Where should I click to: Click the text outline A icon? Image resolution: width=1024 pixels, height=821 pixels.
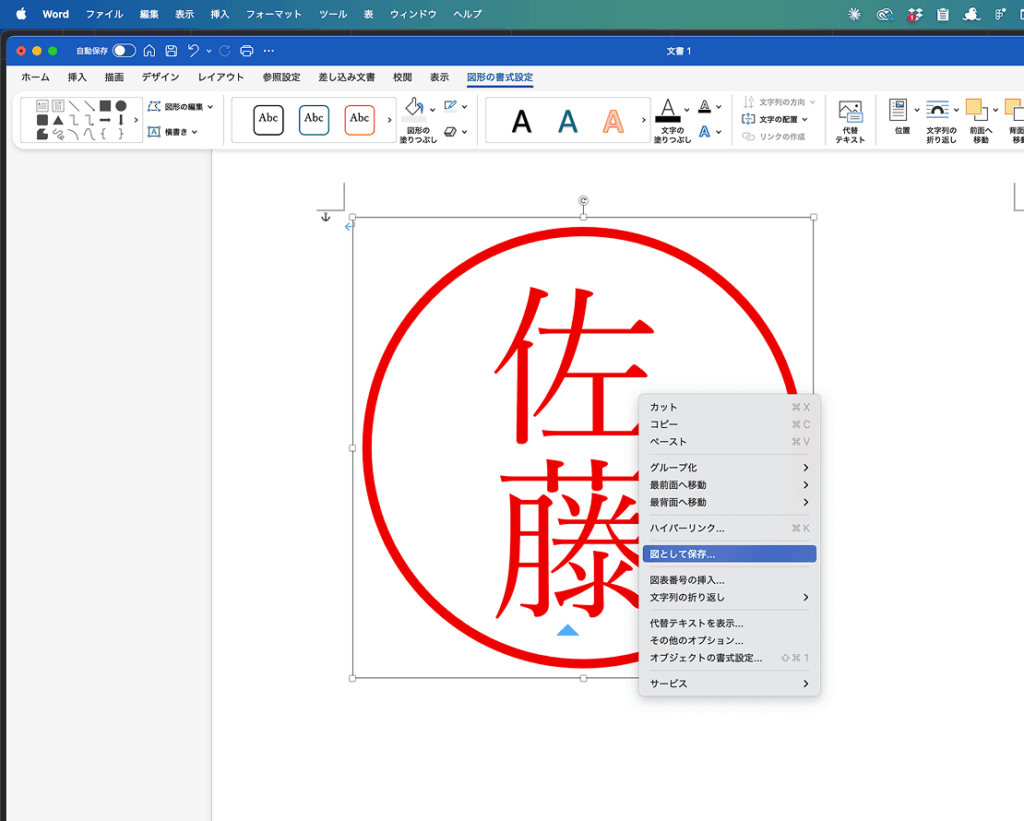coord(705,106)
